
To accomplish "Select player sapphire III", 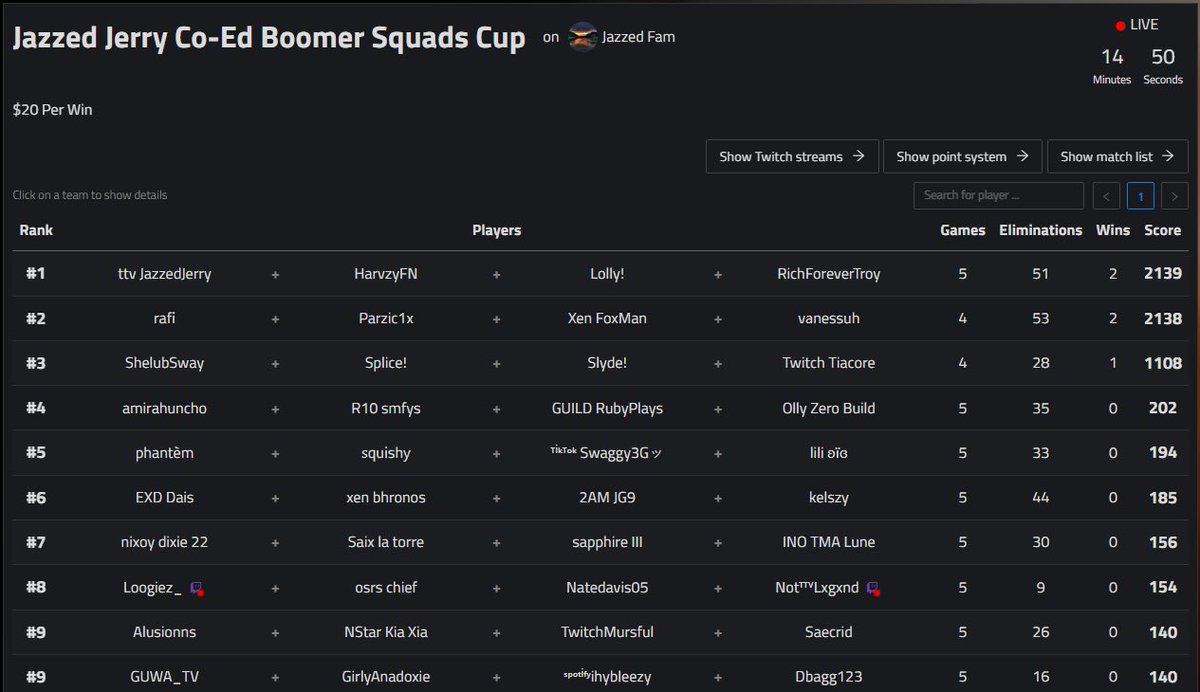I will tap(607, 542).
